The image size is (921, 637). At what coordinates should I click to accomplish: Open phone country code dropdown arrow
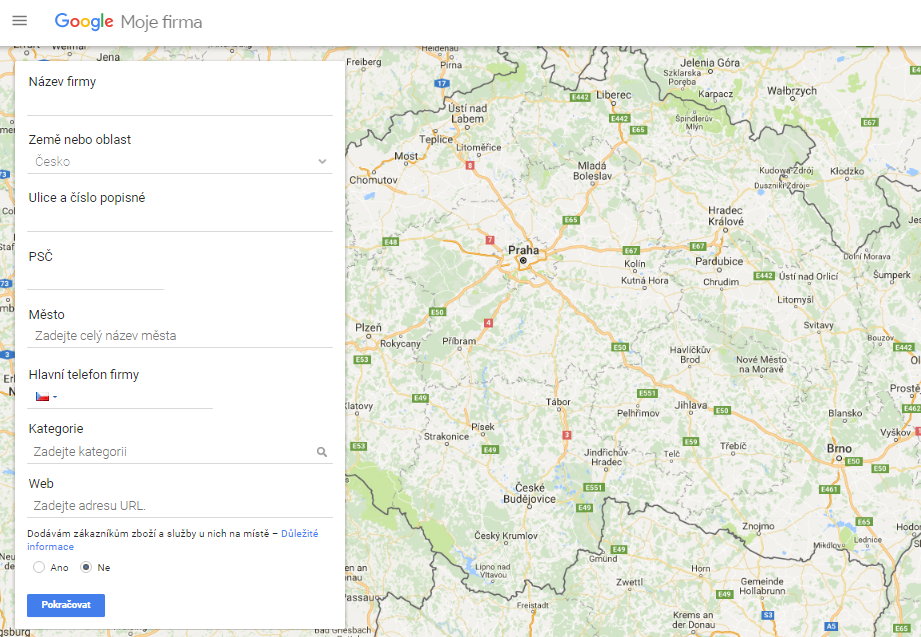pos(55,397)
